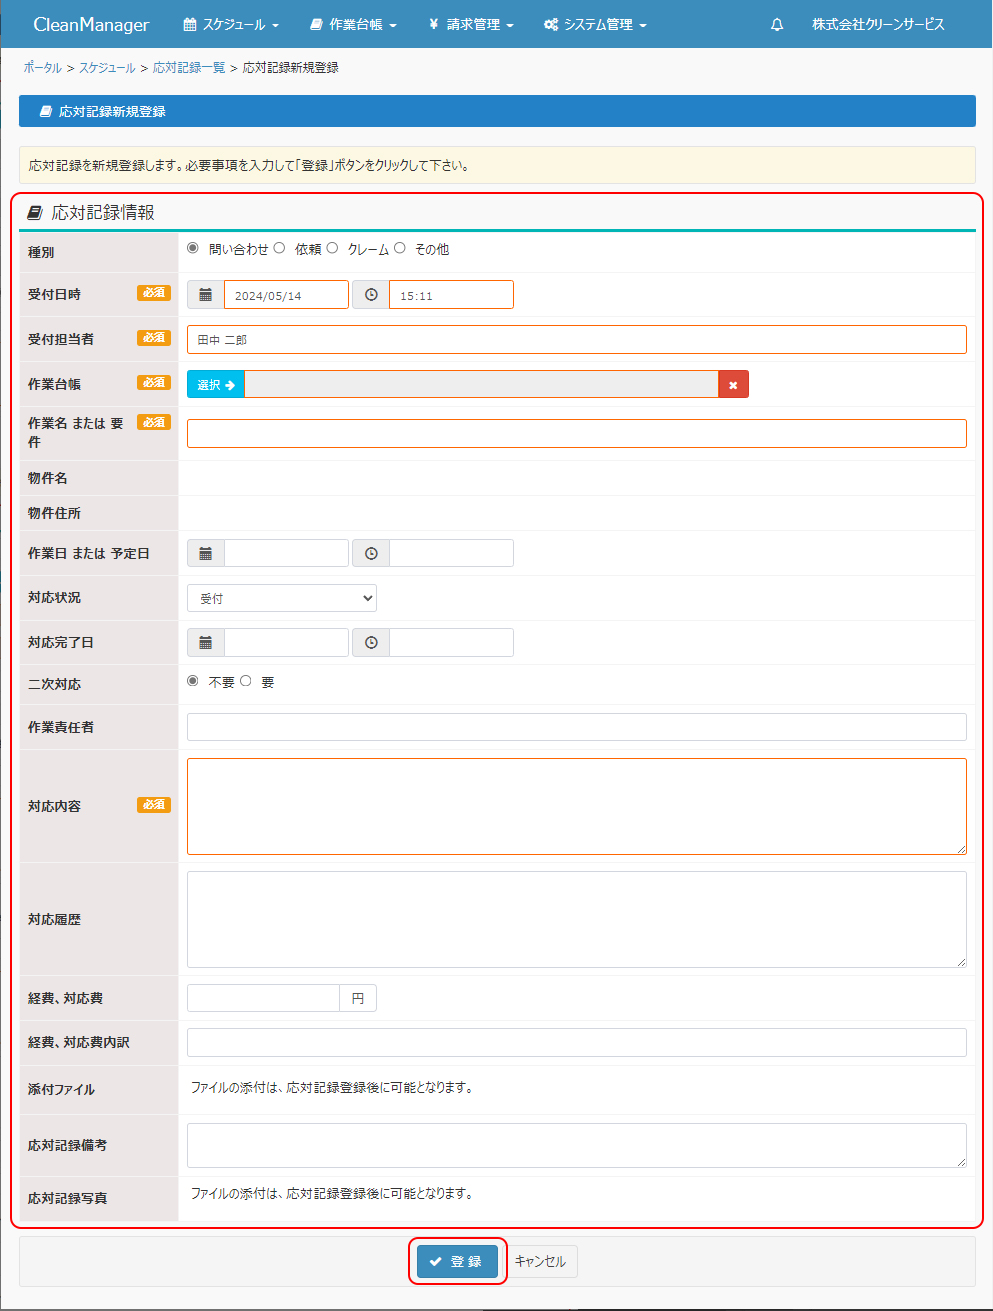Click the 登録 submit button
The image size is (993, 1311).
pos(457,1261)
